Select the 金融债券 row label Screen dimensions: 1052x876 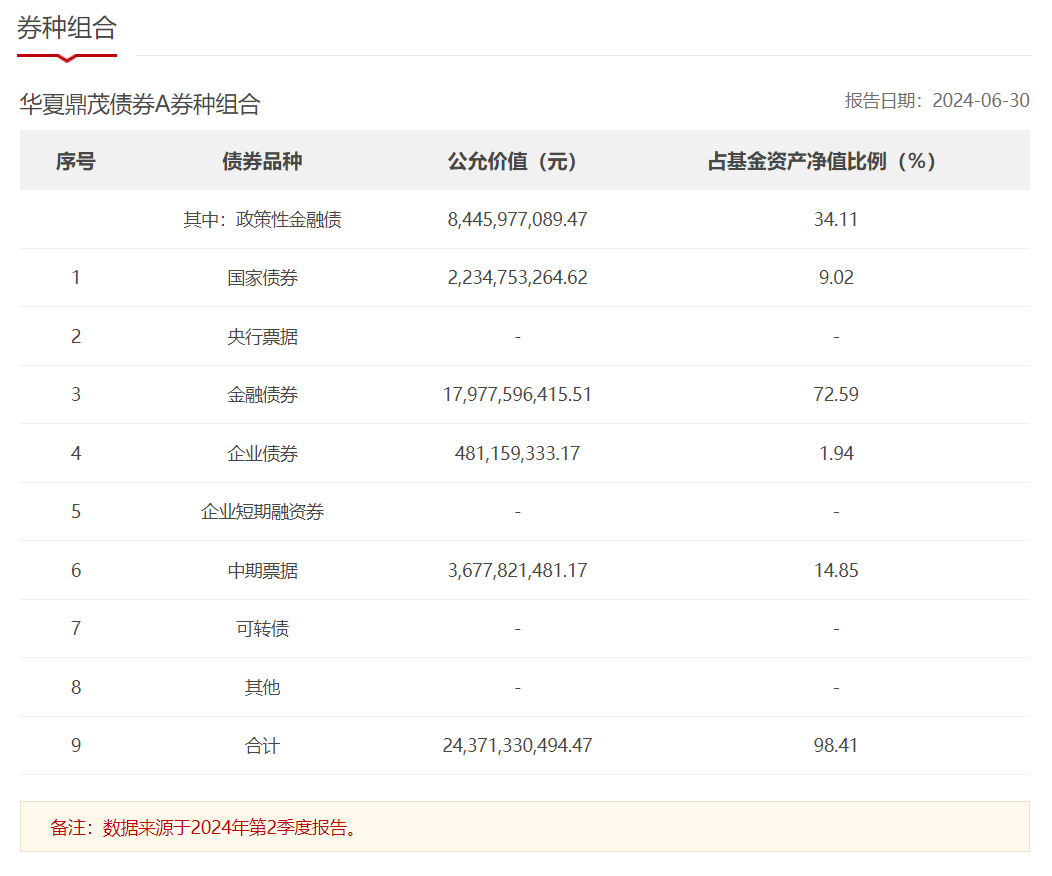(x=262, y=395)
